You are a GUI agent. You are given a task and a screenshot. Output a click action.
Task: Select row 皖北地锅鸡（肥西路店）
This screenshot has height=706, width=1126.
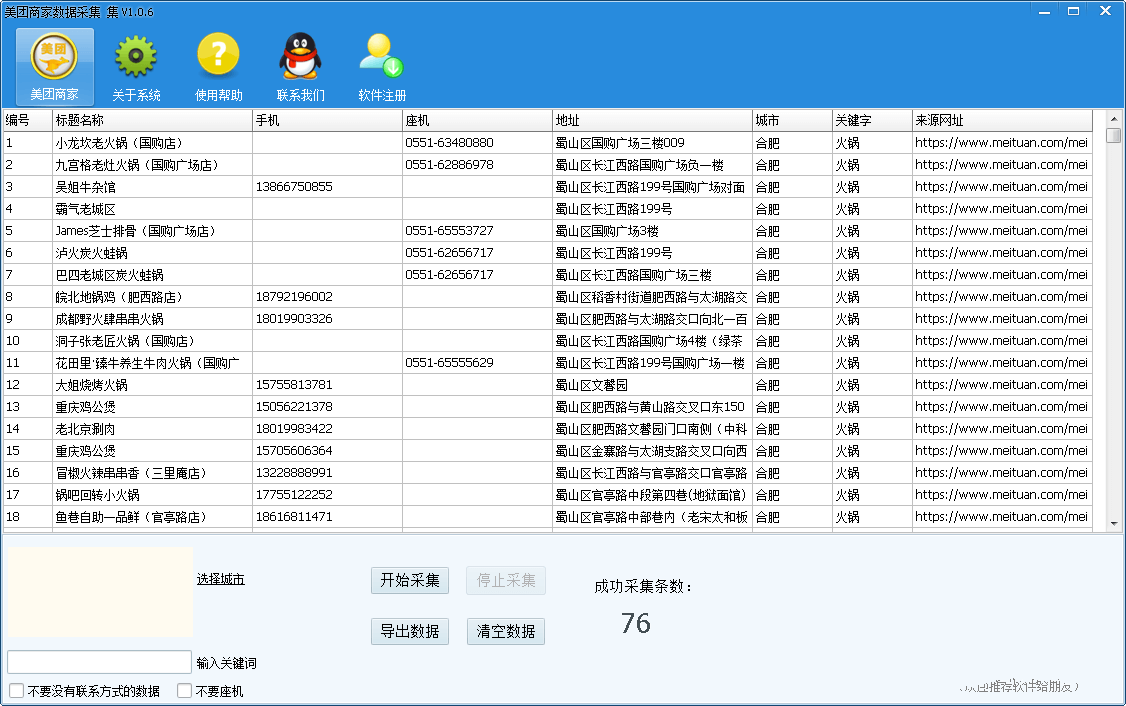(548, 297)
